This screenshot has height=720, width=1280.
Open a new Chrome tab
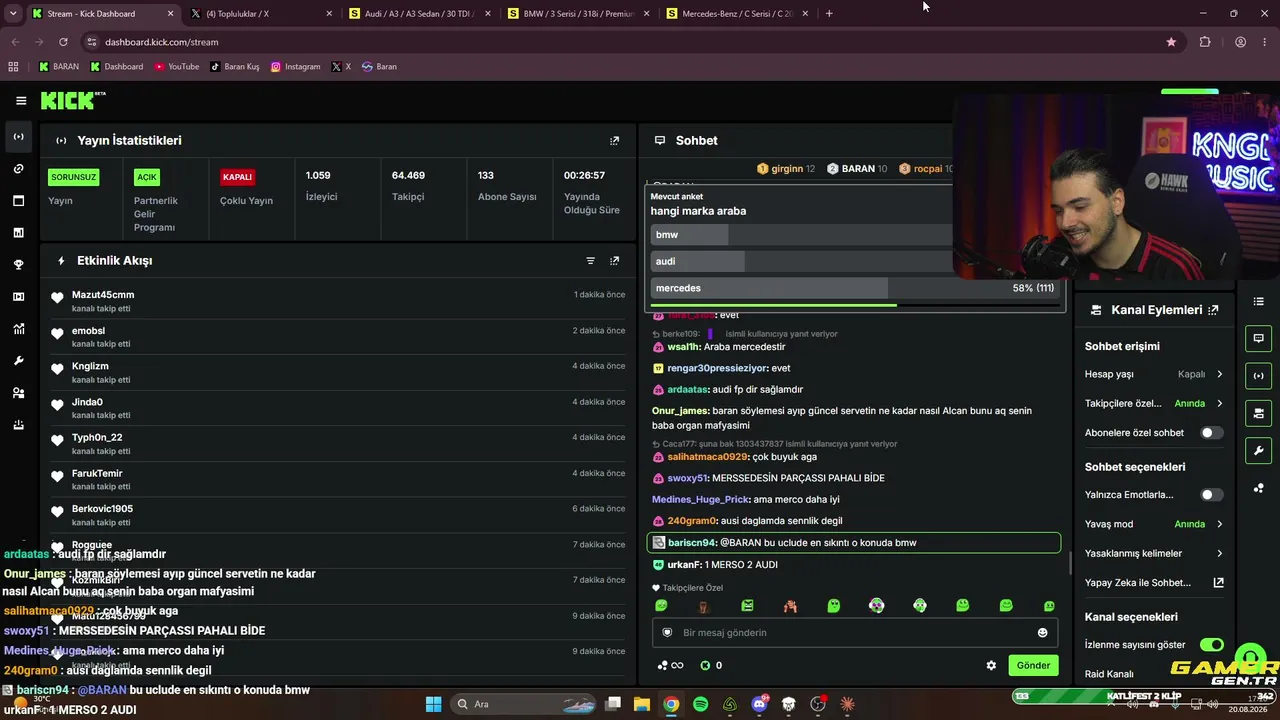coord(829,14)
